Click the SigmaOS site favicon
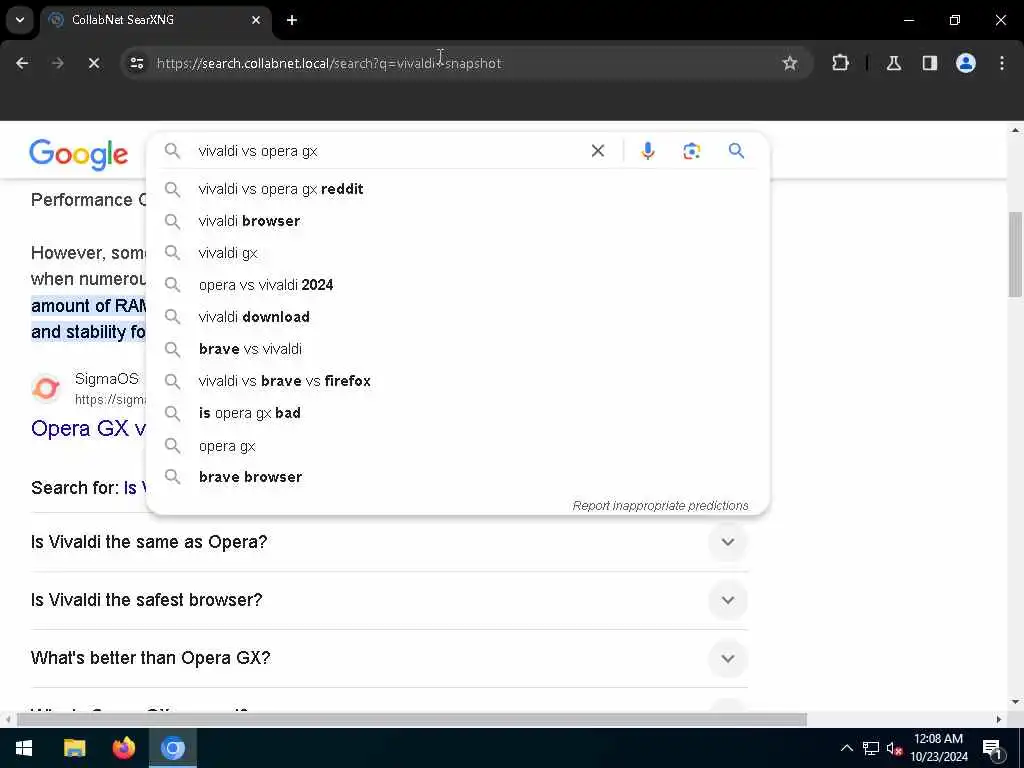Viewport: 1024px width, 768px height. (x=46, y=389)
